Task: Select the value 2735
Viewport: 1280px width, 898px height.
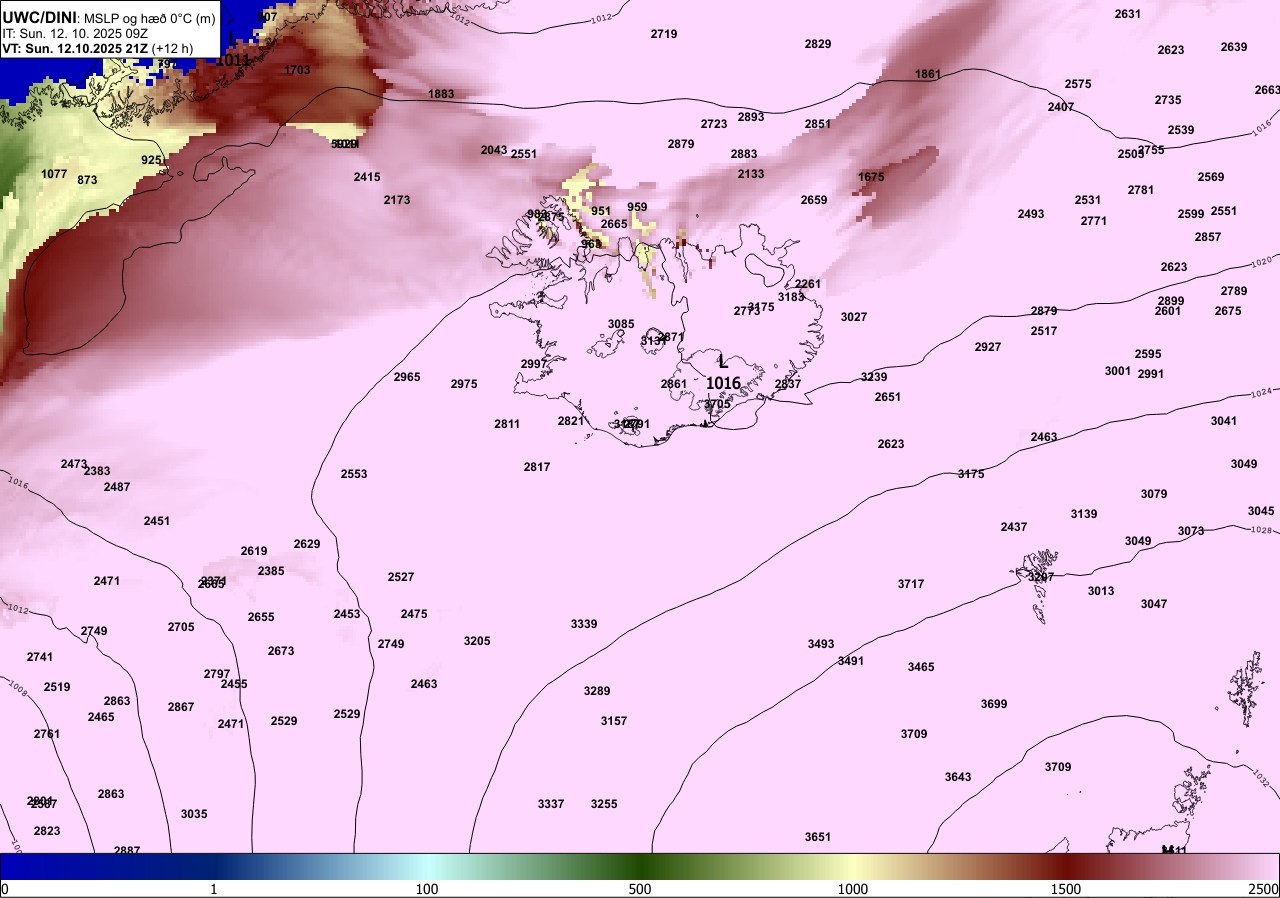Action: pyautogui.click(x=1168, y=100)
